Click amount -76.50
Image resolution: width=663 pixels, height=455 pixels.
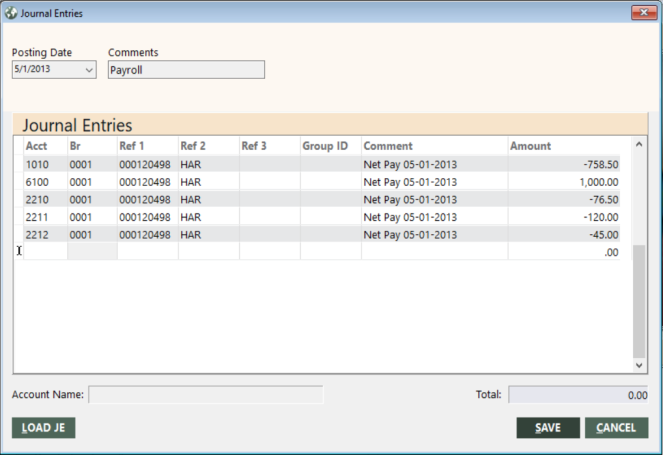(564, 200)
